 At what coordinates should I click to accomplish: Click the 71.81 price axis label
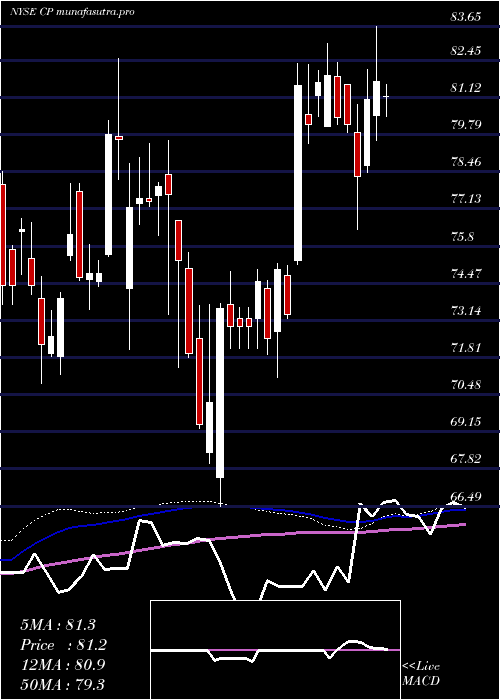(466, 347)
